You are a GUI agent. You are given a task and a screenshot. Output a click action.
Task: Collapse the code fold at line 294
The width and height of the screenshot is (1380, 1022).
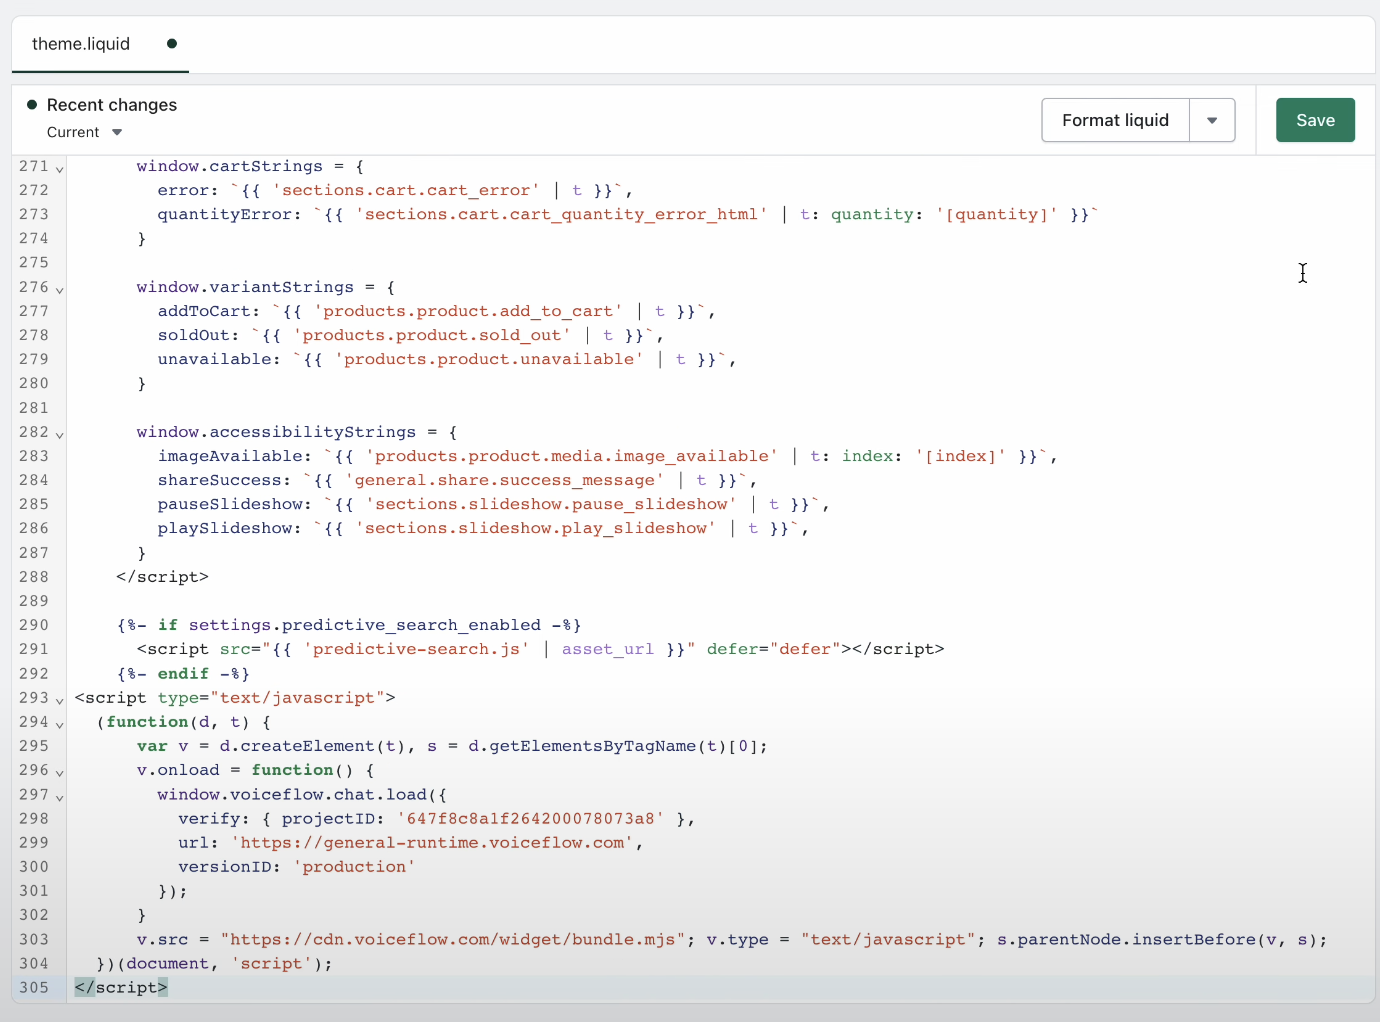[59, 724]
